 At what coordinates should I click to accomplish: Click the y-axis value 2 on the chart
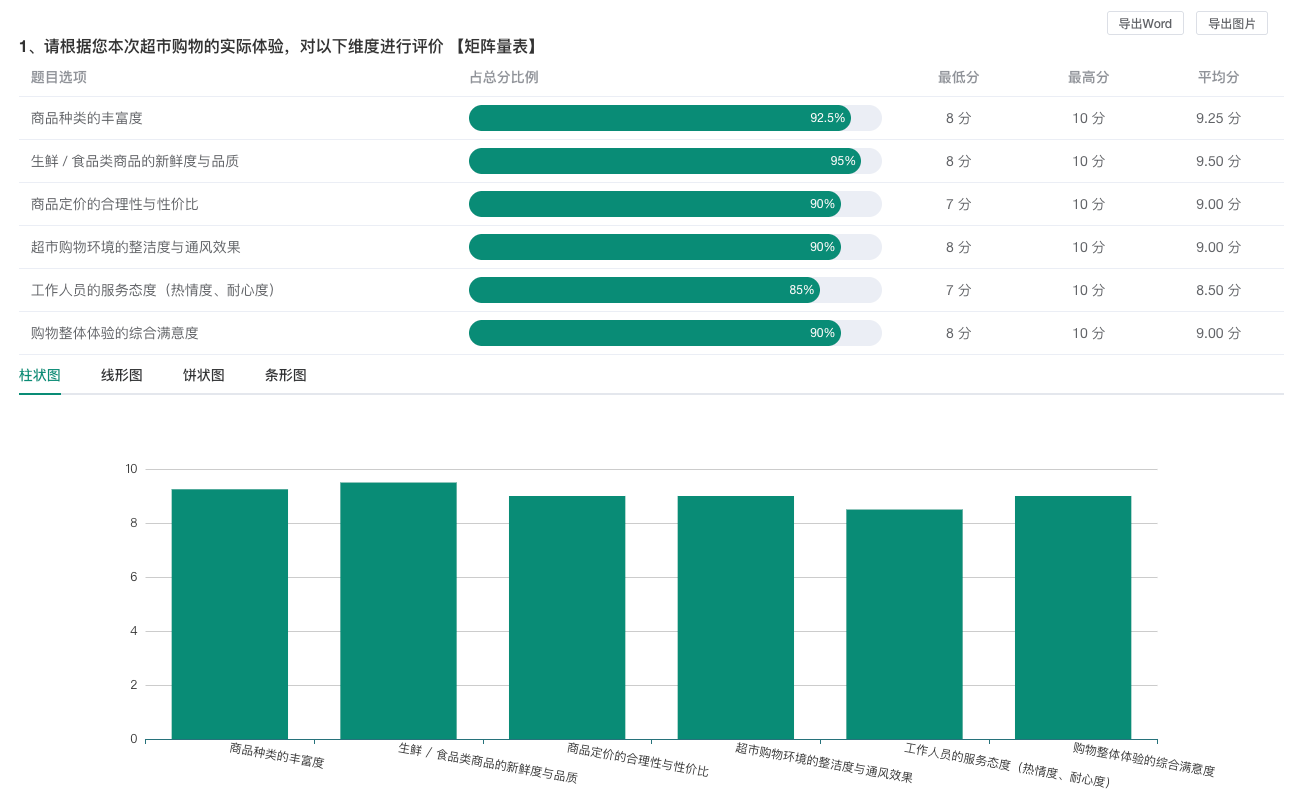click(134, 685)
